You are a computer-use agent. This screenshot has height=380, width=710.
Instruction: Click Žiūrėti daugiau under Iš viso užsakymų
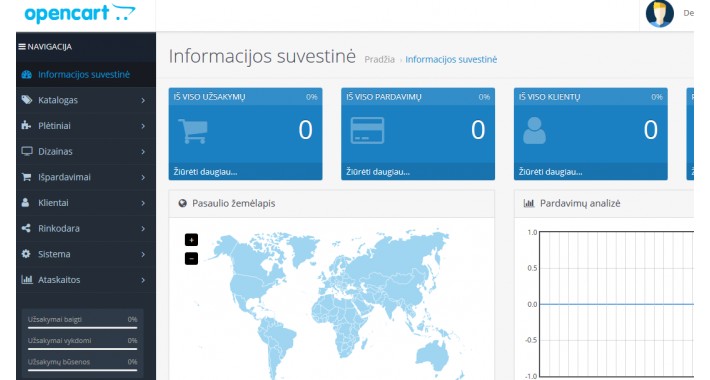coord(206,172)
